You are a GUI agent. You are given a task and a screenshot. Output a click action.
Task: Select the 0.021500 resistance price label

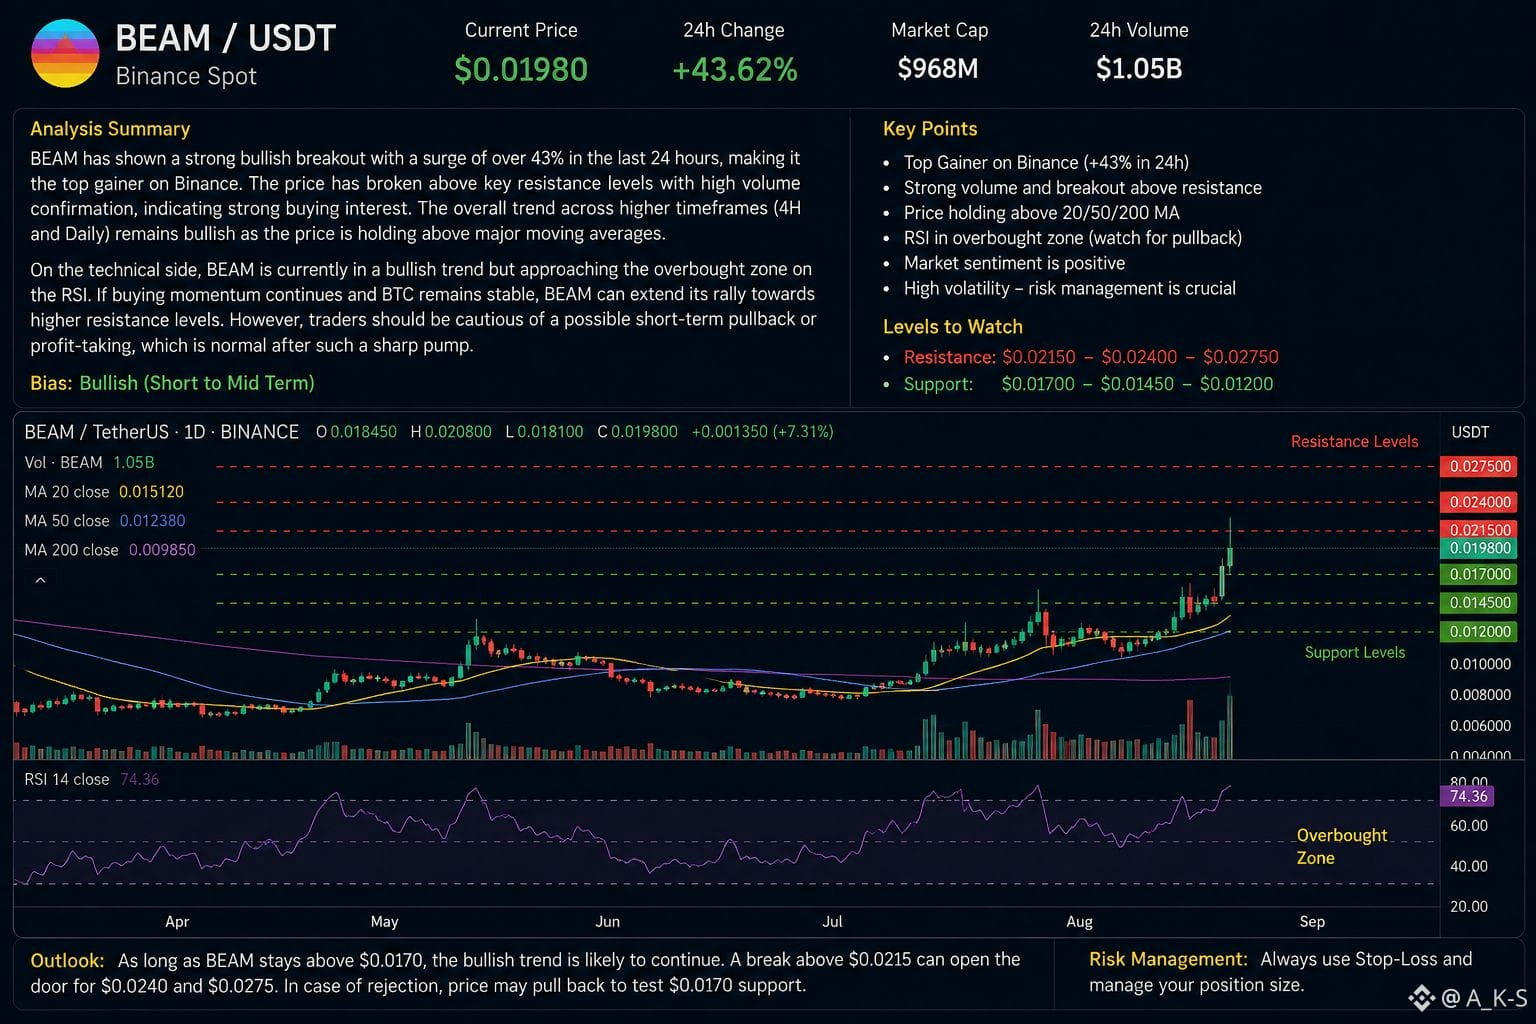[1477, 530]
